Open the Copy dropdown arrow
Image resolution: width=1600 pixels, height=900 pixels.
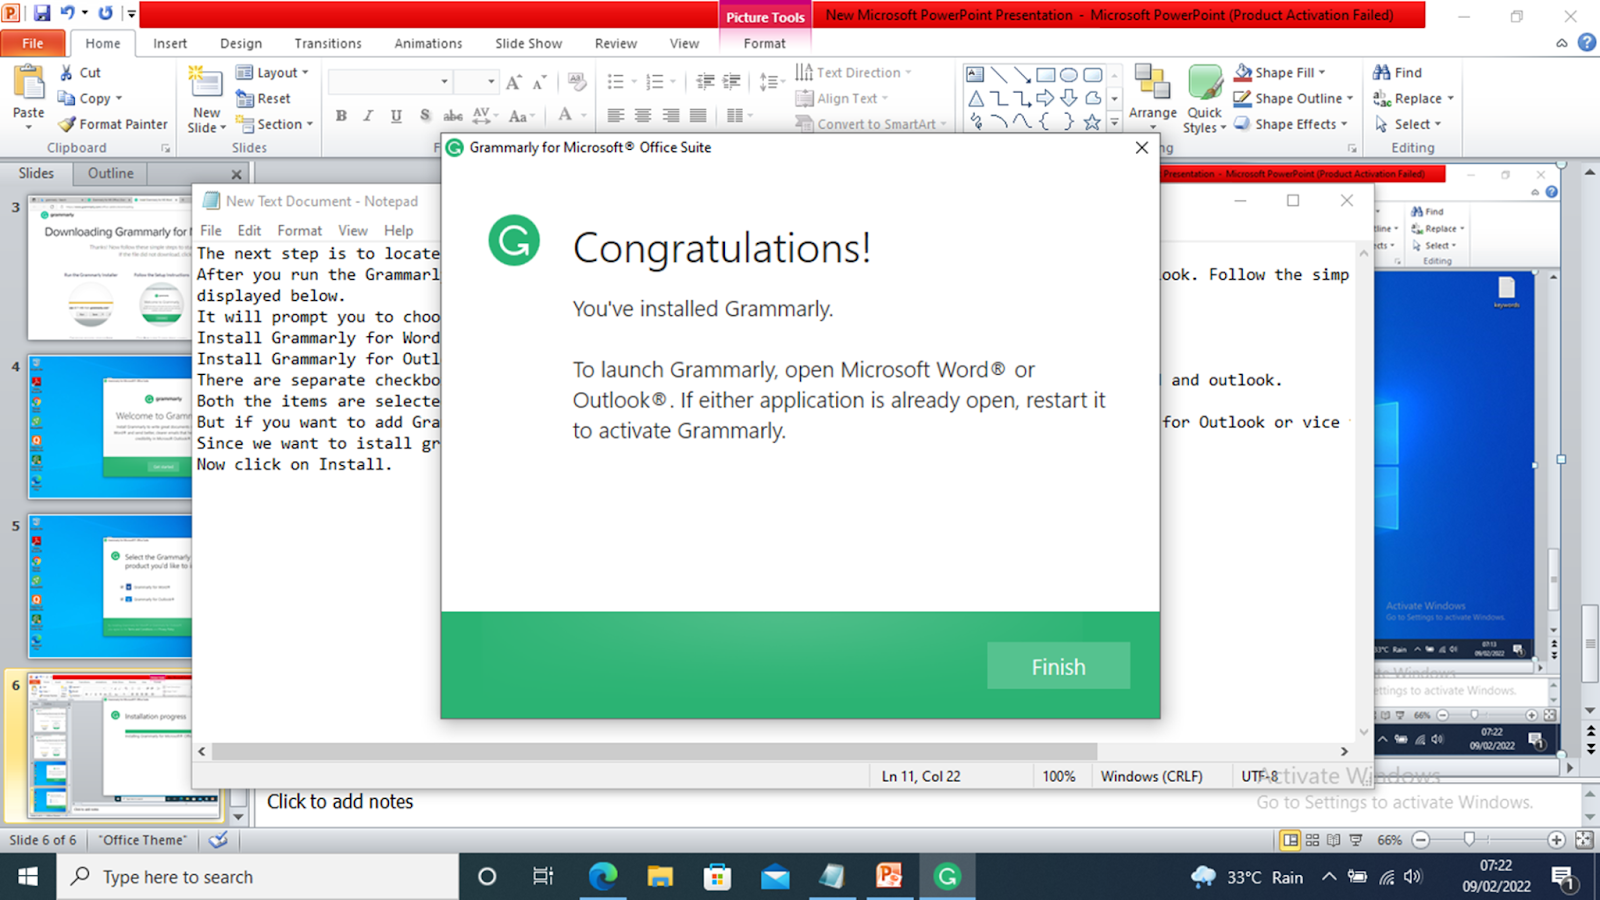[x=119, y=98]
